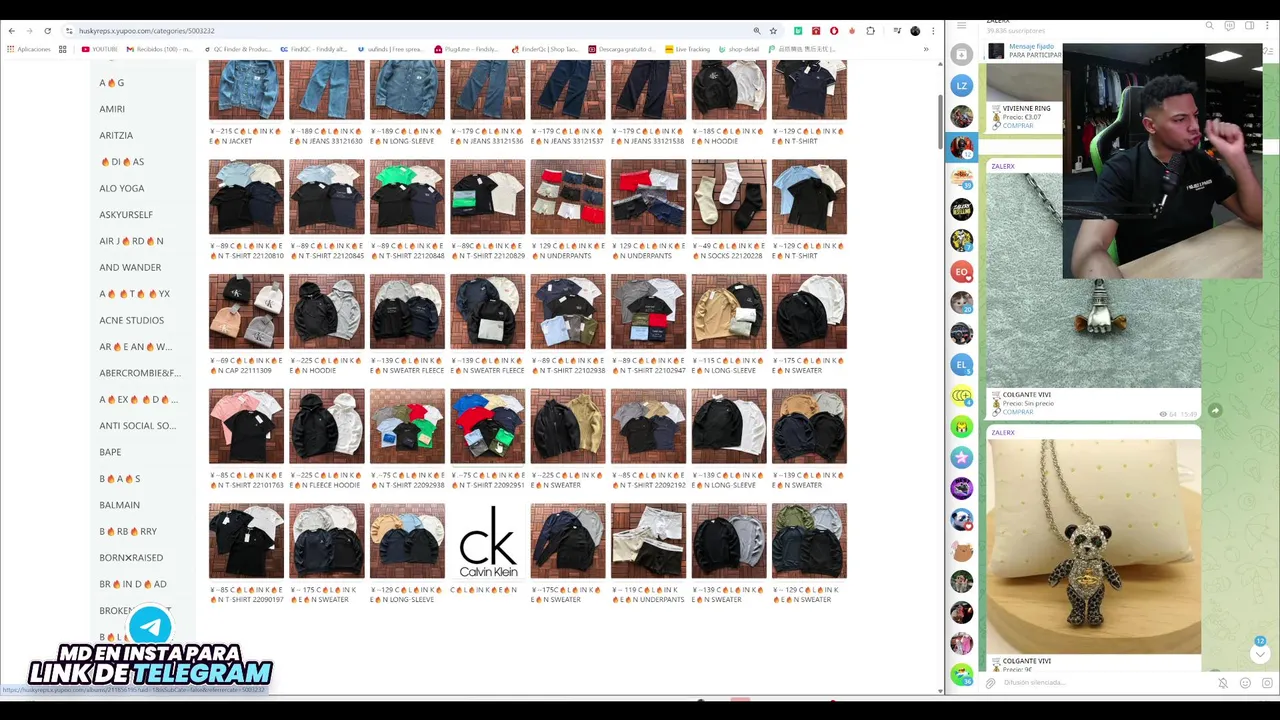The width and height of the screenshot is (1280, 720).
Task: Open the browser extensions puzzle icon
Action: click(870, 31)
